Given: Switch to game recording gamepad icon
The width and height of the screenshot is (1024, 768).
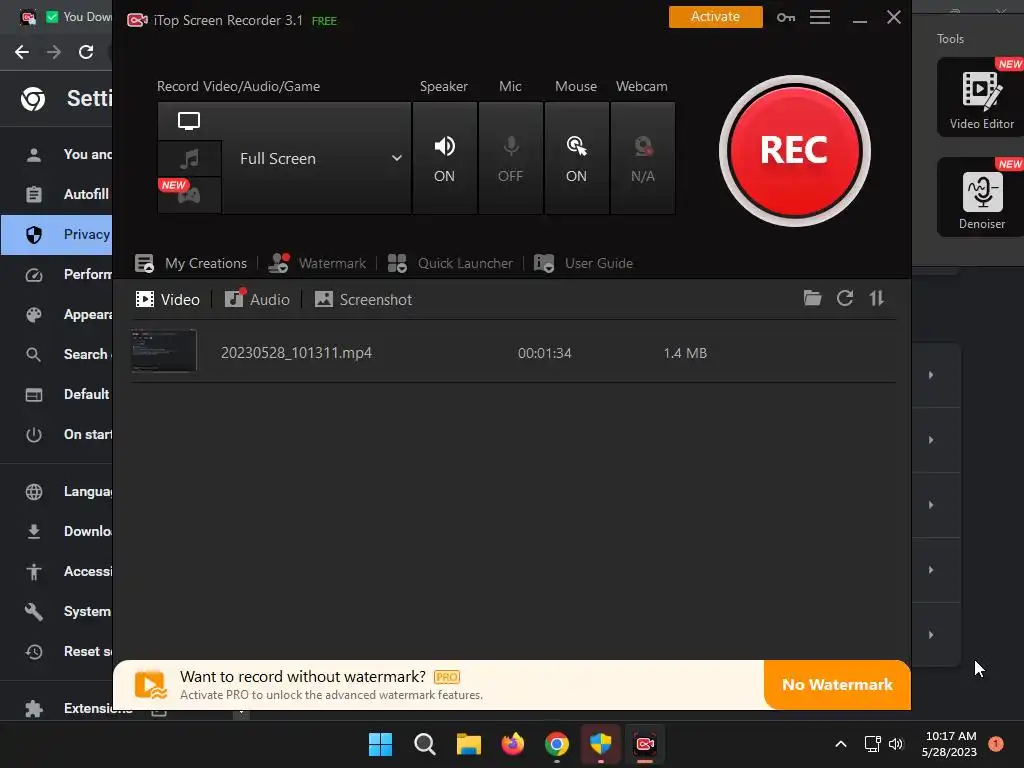Looking at the screenshot, I should click(x=189, y=195).
